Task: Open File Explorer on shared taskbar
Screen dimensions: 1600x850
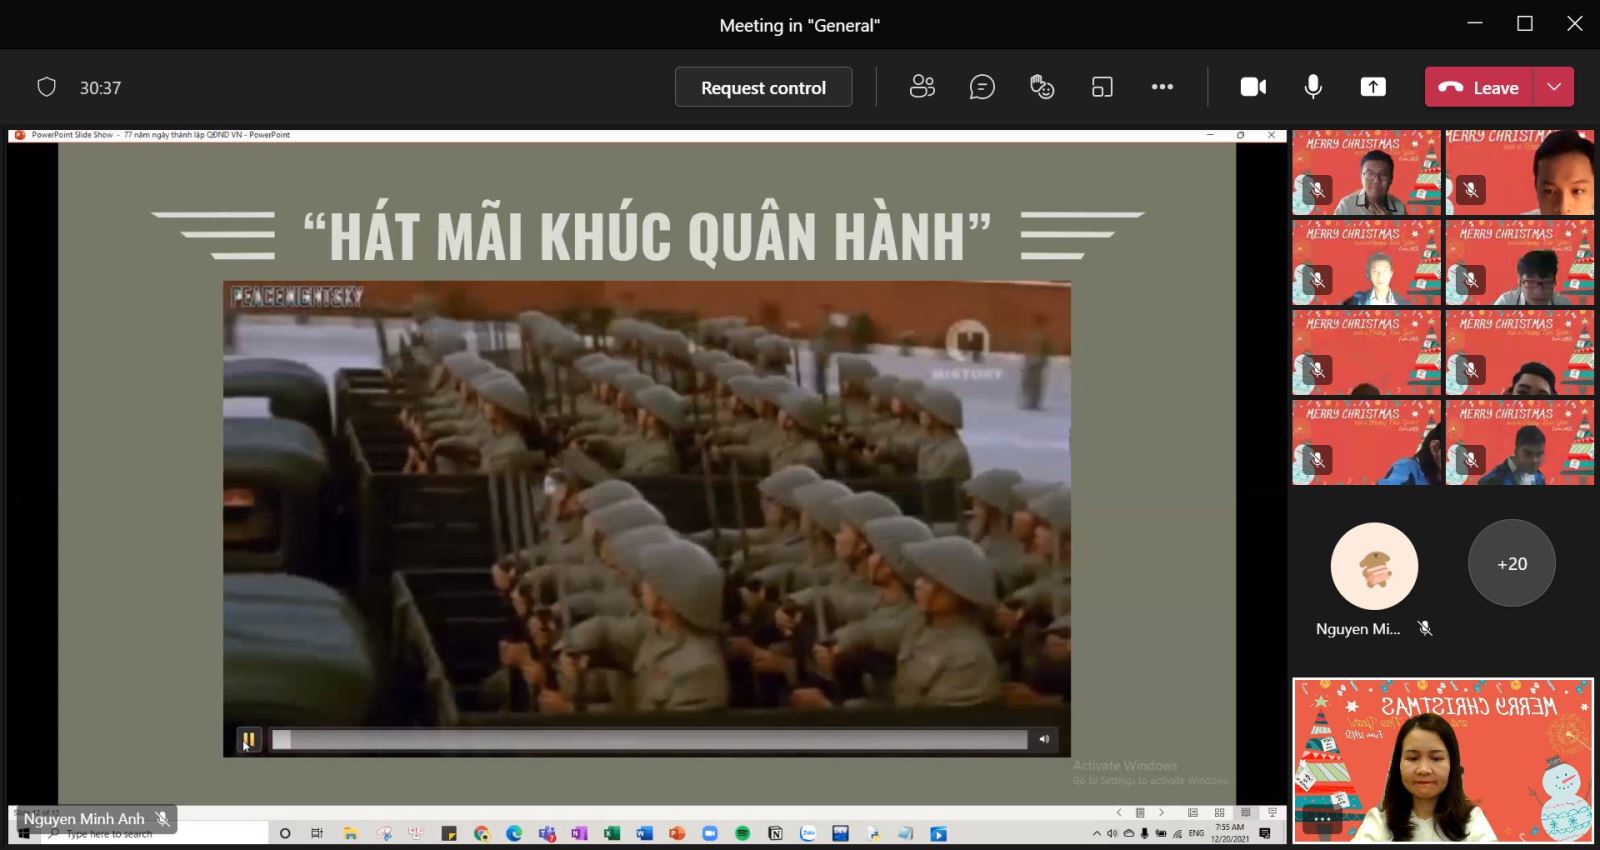Action: tap(350, 833)
